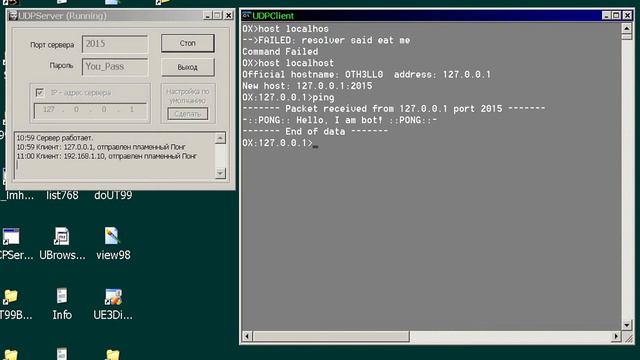Click the doUT99 desktop icon label
Viewport: 640px width, 360px height.
point(113,196)
